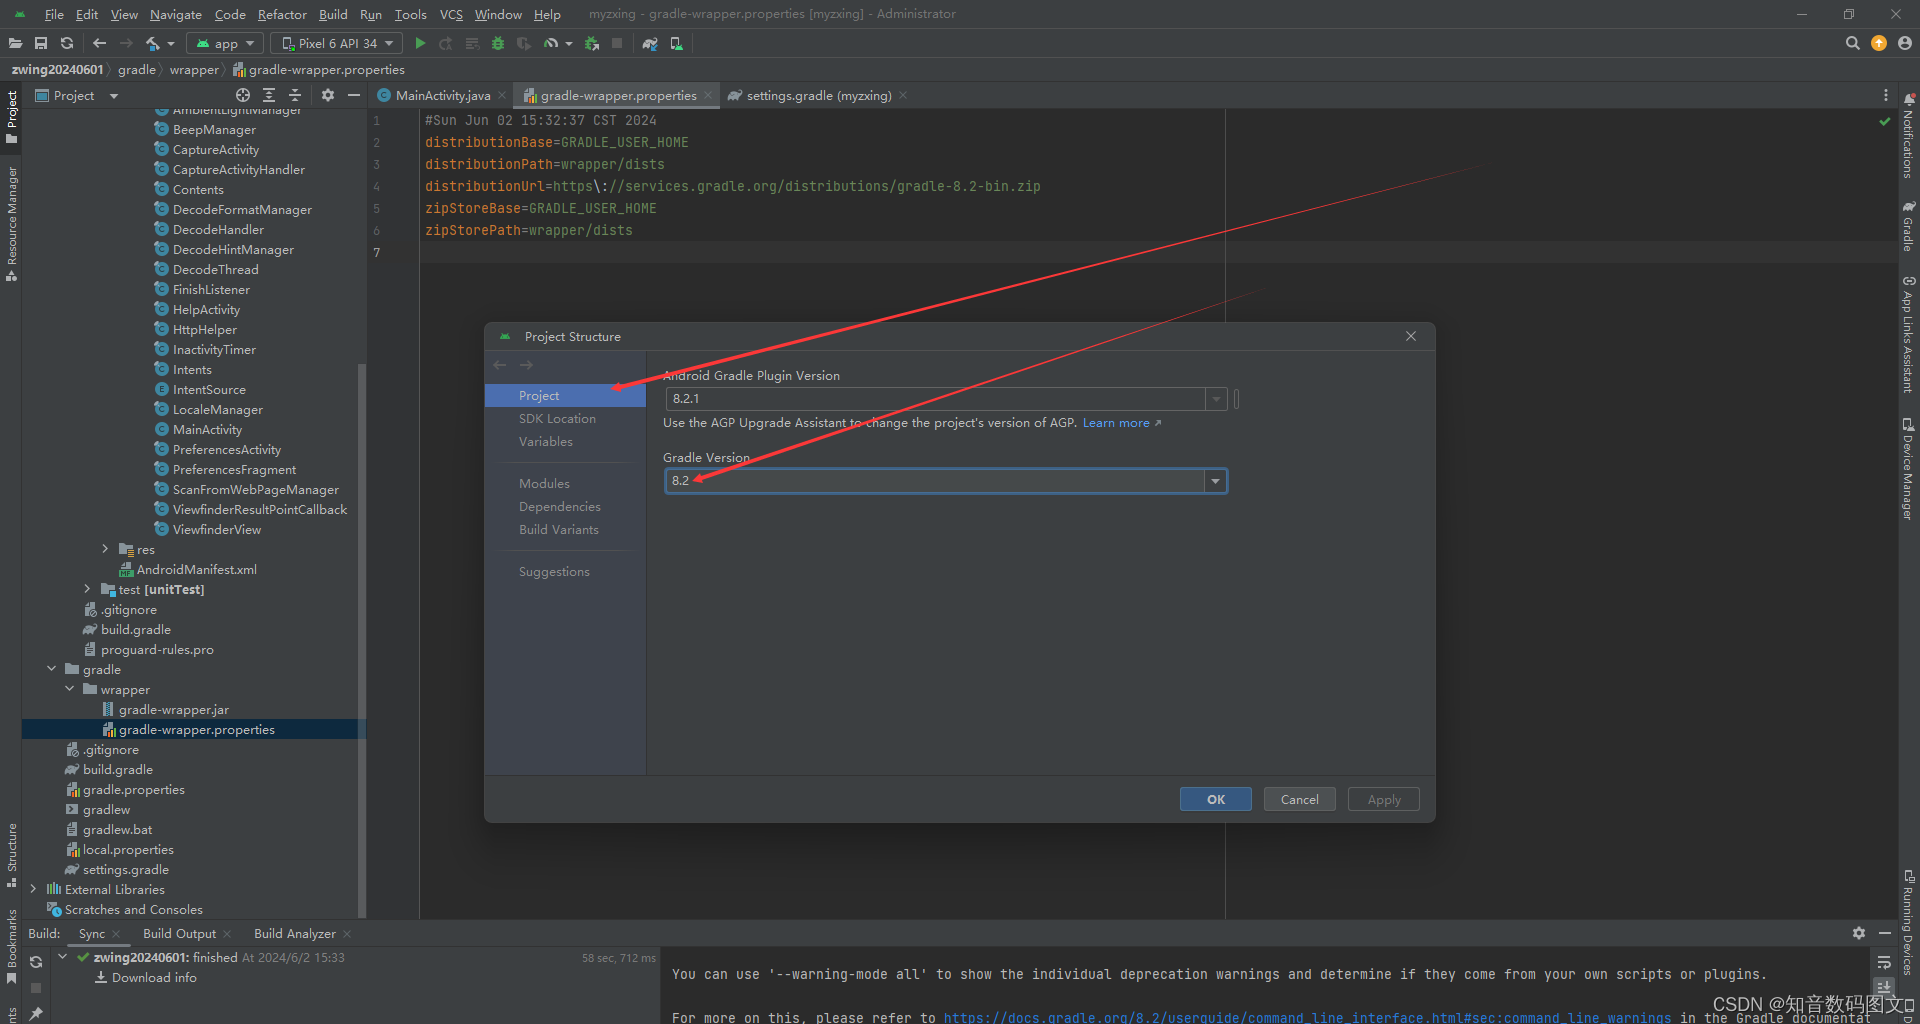This screenshot has width=1920, height=1024.
Task: Toggle the Resource Manager side panel
Action: pyautogui.click(x=12, y=224)
